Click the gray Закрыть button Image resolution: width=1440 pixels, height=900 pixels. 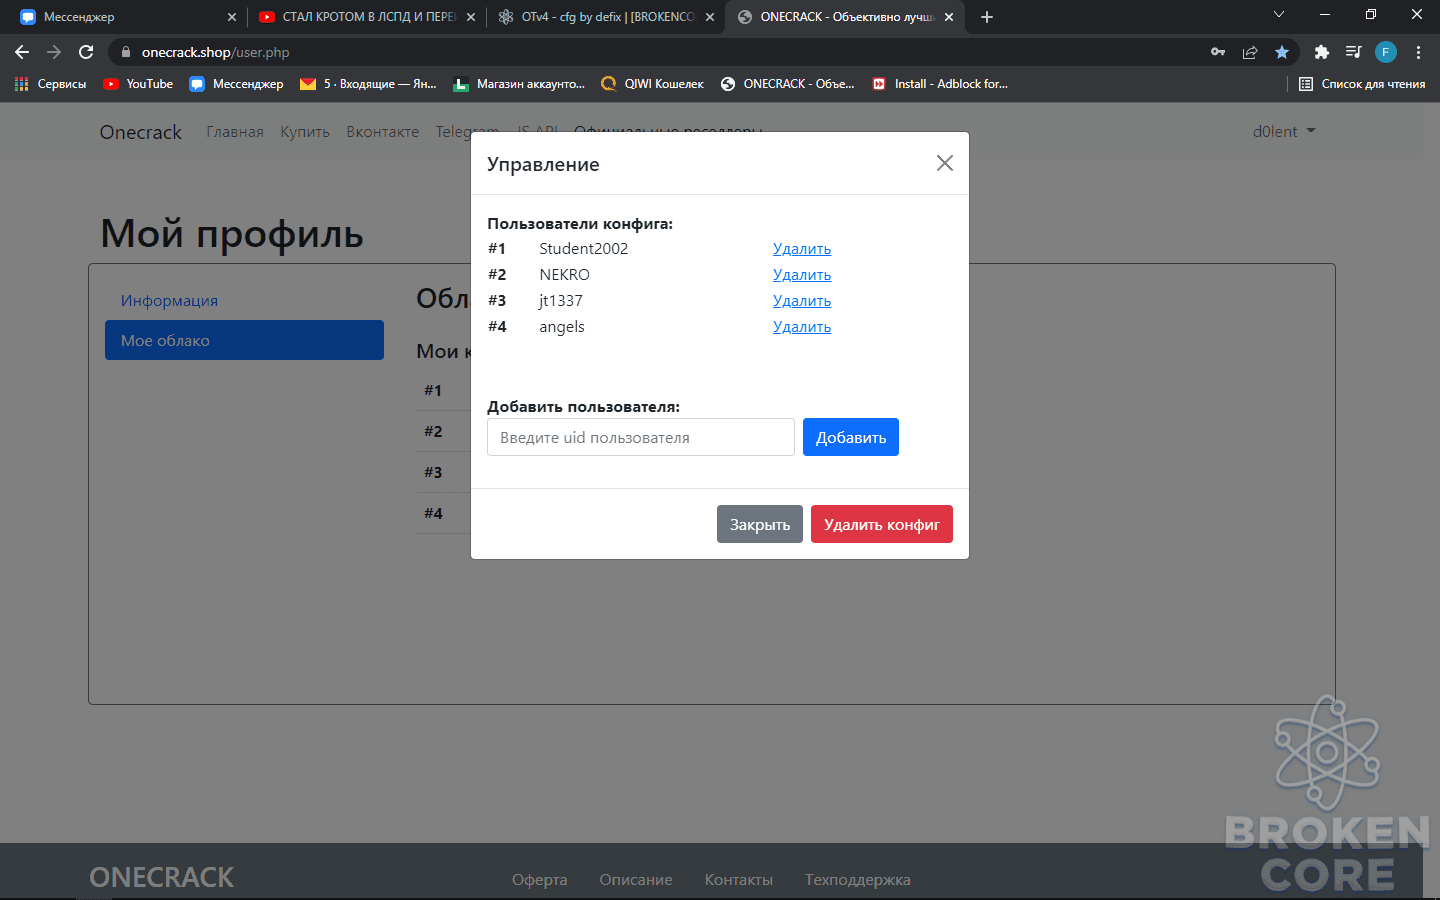[x=760, y=524]
